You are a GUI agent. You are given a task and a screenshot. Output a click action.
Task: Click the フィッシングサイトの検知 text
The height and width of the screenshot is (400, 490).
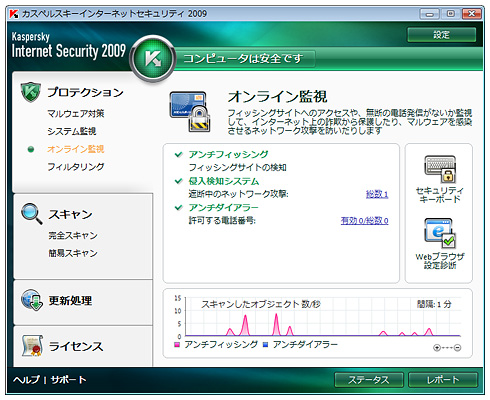click(237, 167)
